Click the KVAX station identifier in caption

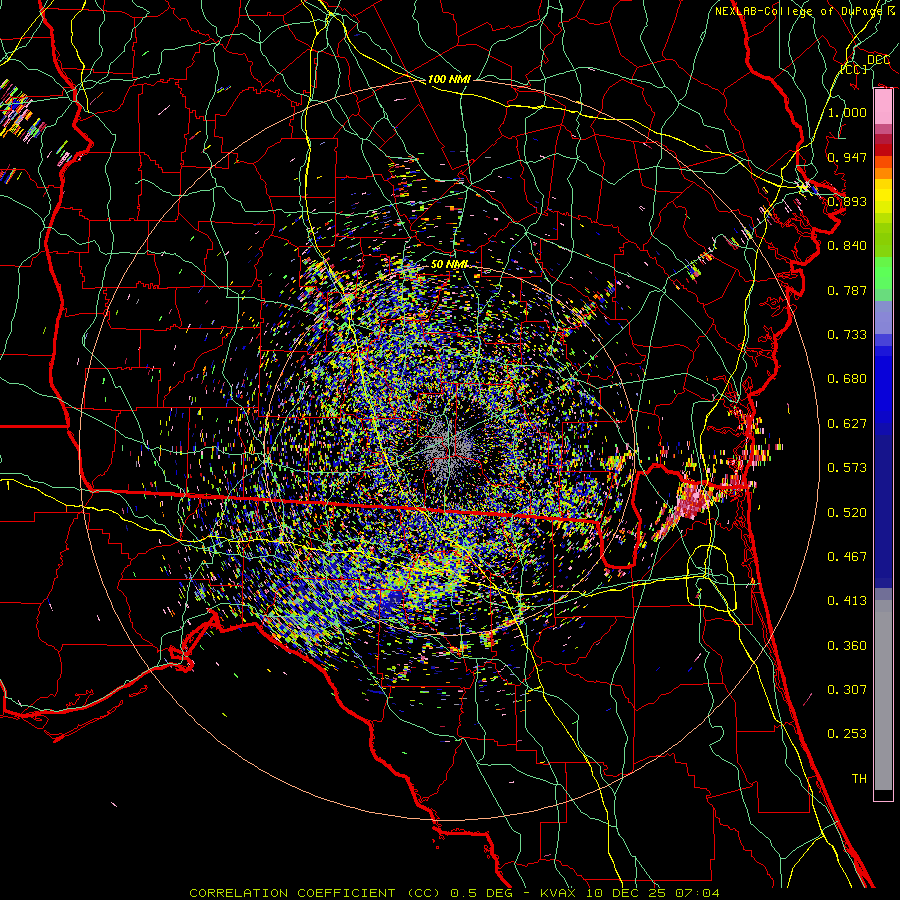[x=558, y=893]
